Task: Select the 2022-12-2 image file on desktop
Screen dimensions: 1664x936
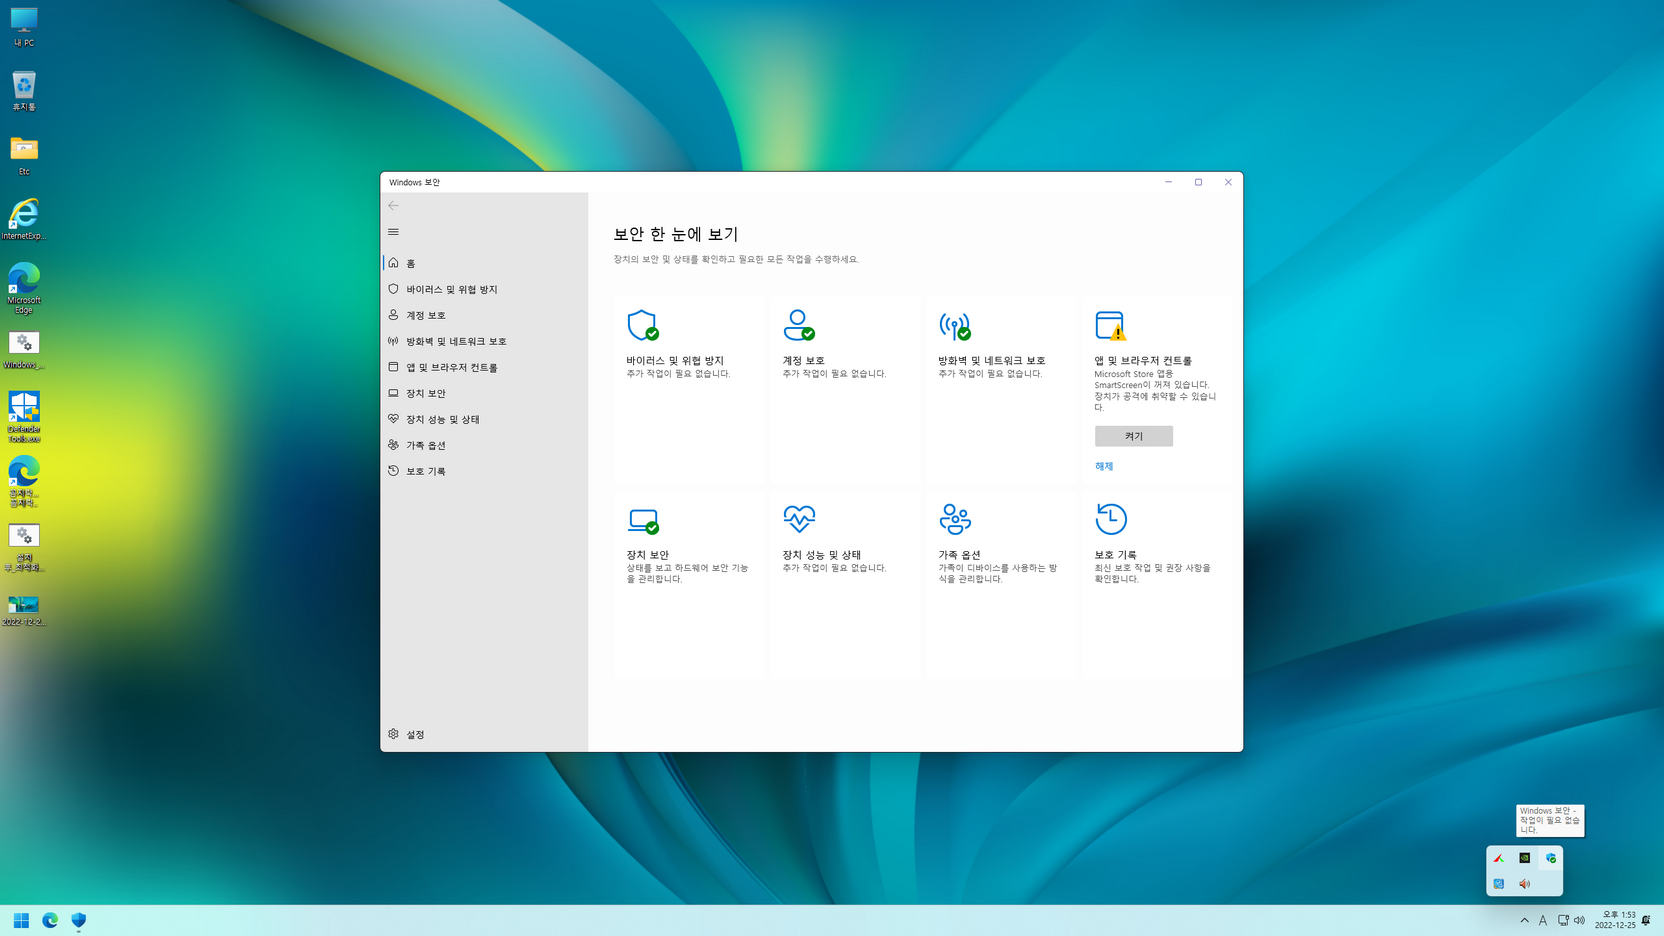Action: pos(24,609)
